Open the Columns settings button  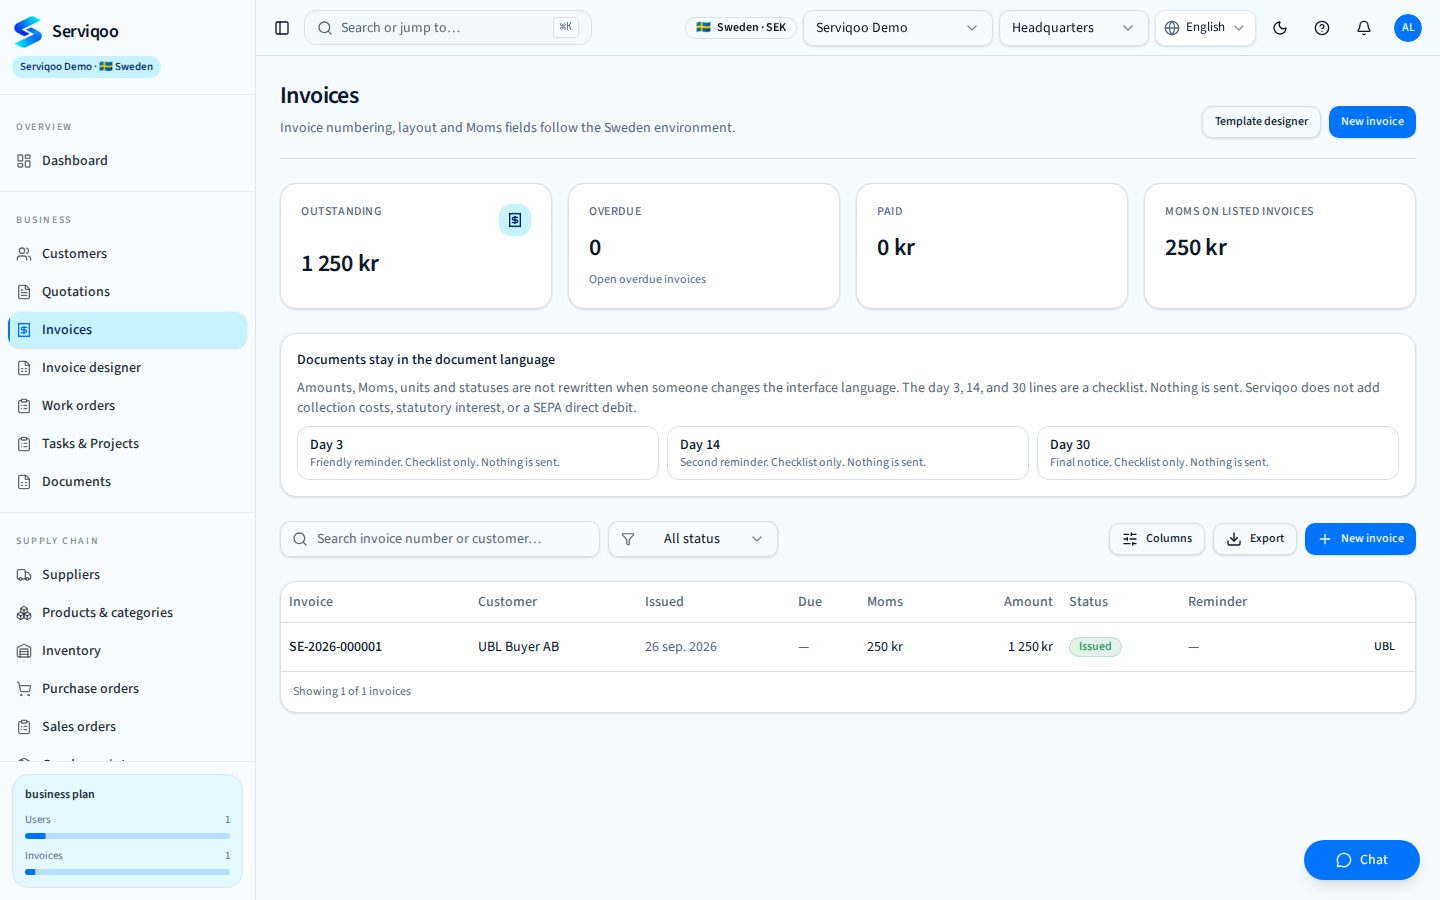(1157, 539)
